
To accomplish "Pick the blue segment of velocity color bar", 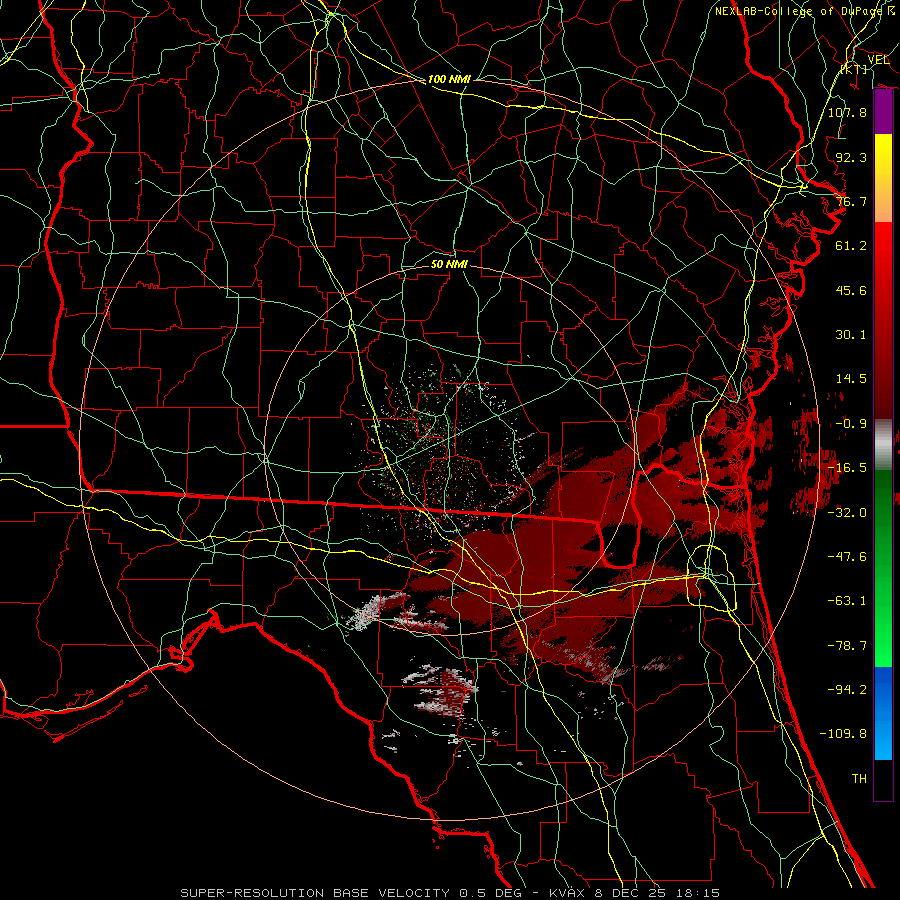I will click(x=883, y=713).
